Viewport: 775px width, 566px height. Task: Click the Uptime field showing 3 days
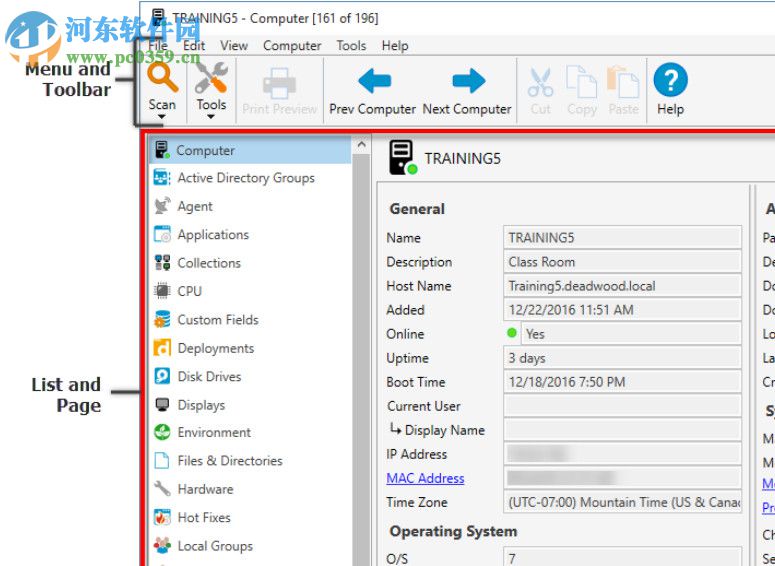pyautogui.click(x=622, y=357)
